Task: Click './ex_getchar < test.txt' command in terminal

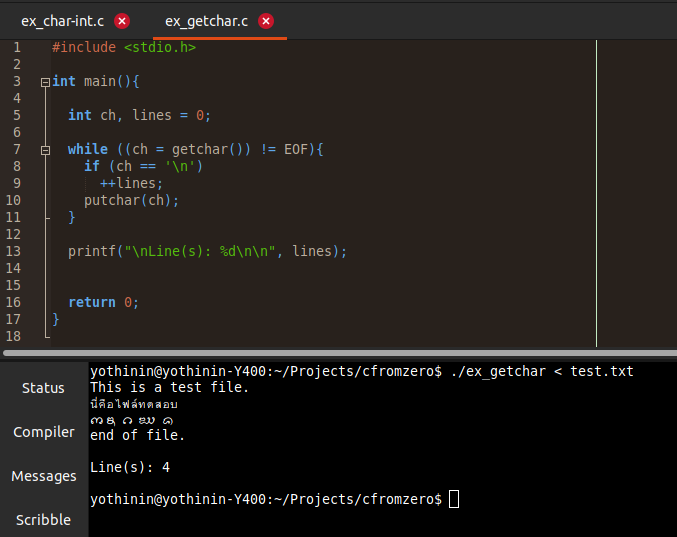Action: (542, 371)
